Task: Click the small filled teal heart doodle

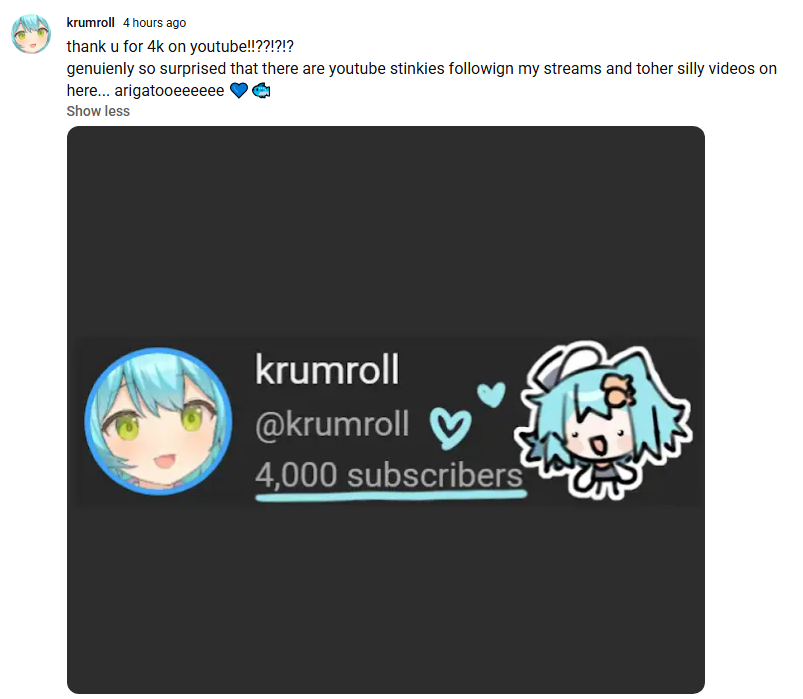Action: [491, 395]
